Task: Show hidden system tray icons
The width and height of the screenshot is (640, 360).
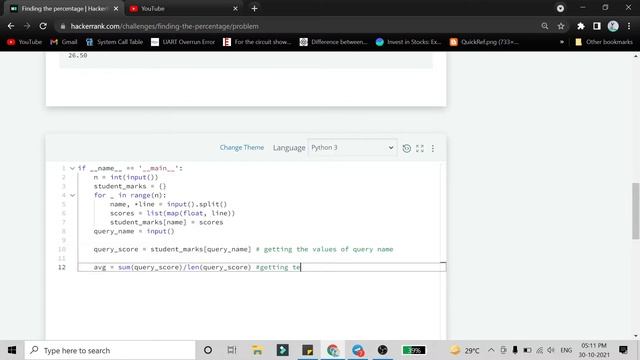Action: 491,350
